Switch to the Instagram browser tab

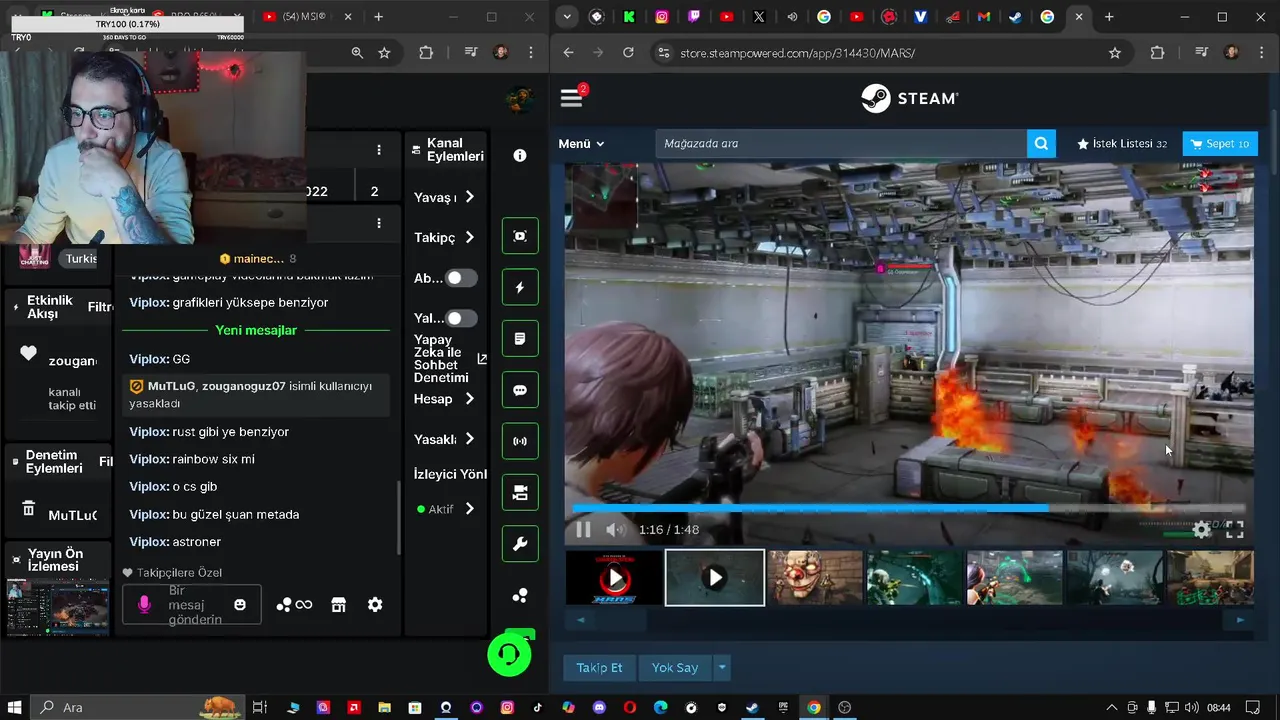pyautogui.click(x=662, y=17)
